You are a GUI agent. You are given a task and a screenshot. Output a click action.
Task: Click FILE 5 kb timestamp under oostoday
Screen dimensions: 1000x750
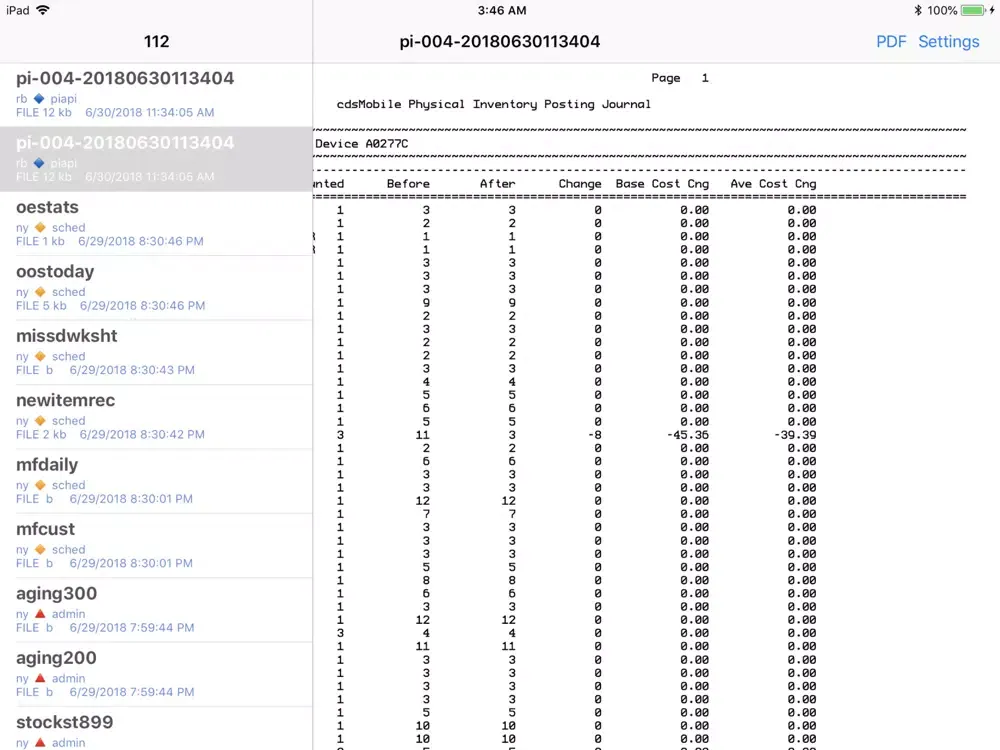point(110,305)
